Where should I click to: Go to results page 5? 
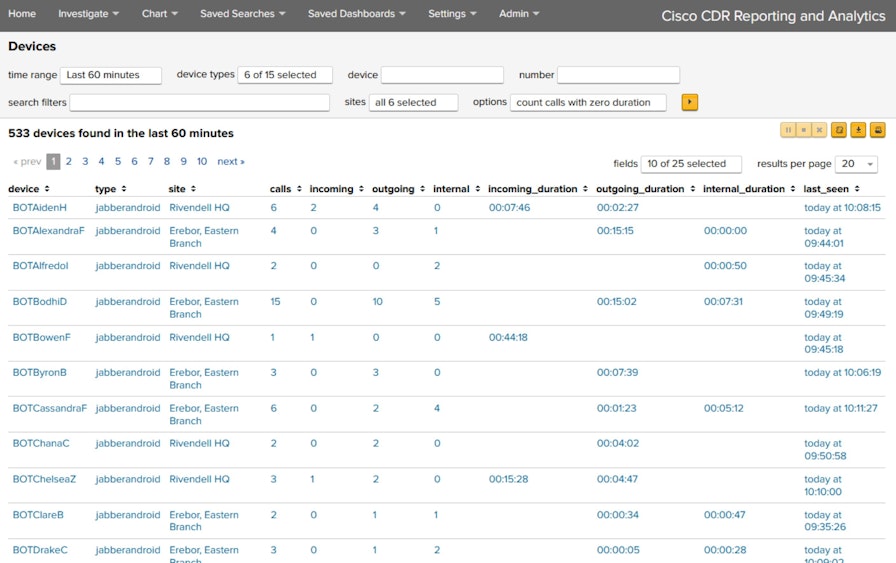point(118,162)
